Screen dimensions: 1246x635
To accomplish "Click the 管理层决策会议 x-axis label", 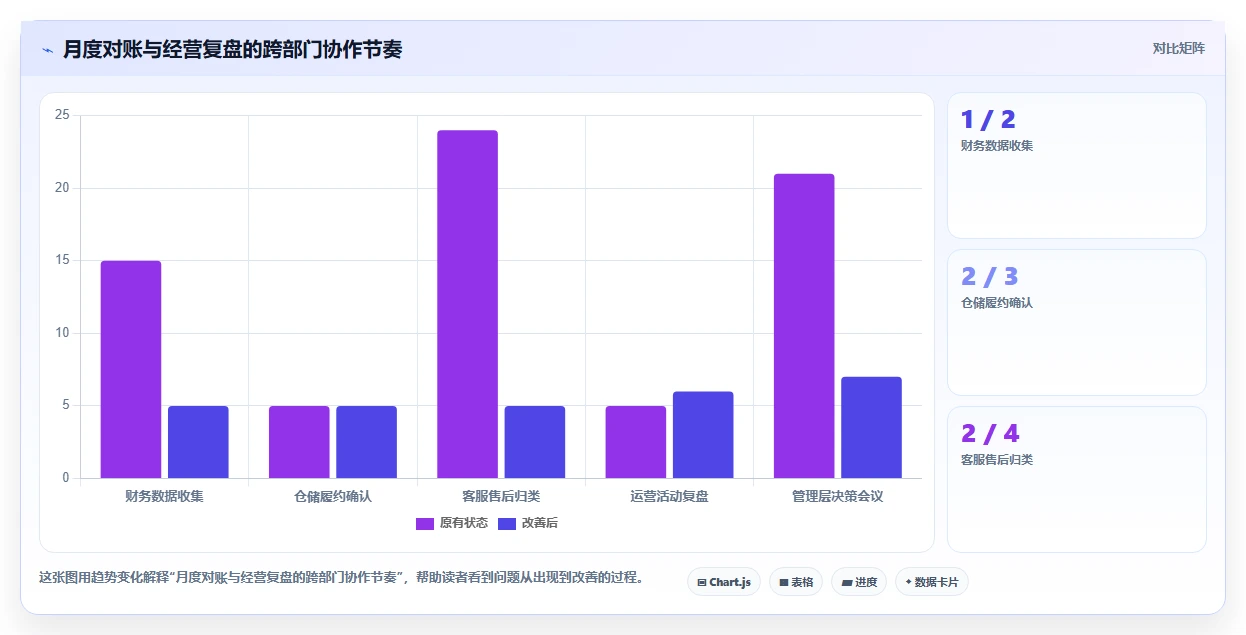I will (838, 496).
